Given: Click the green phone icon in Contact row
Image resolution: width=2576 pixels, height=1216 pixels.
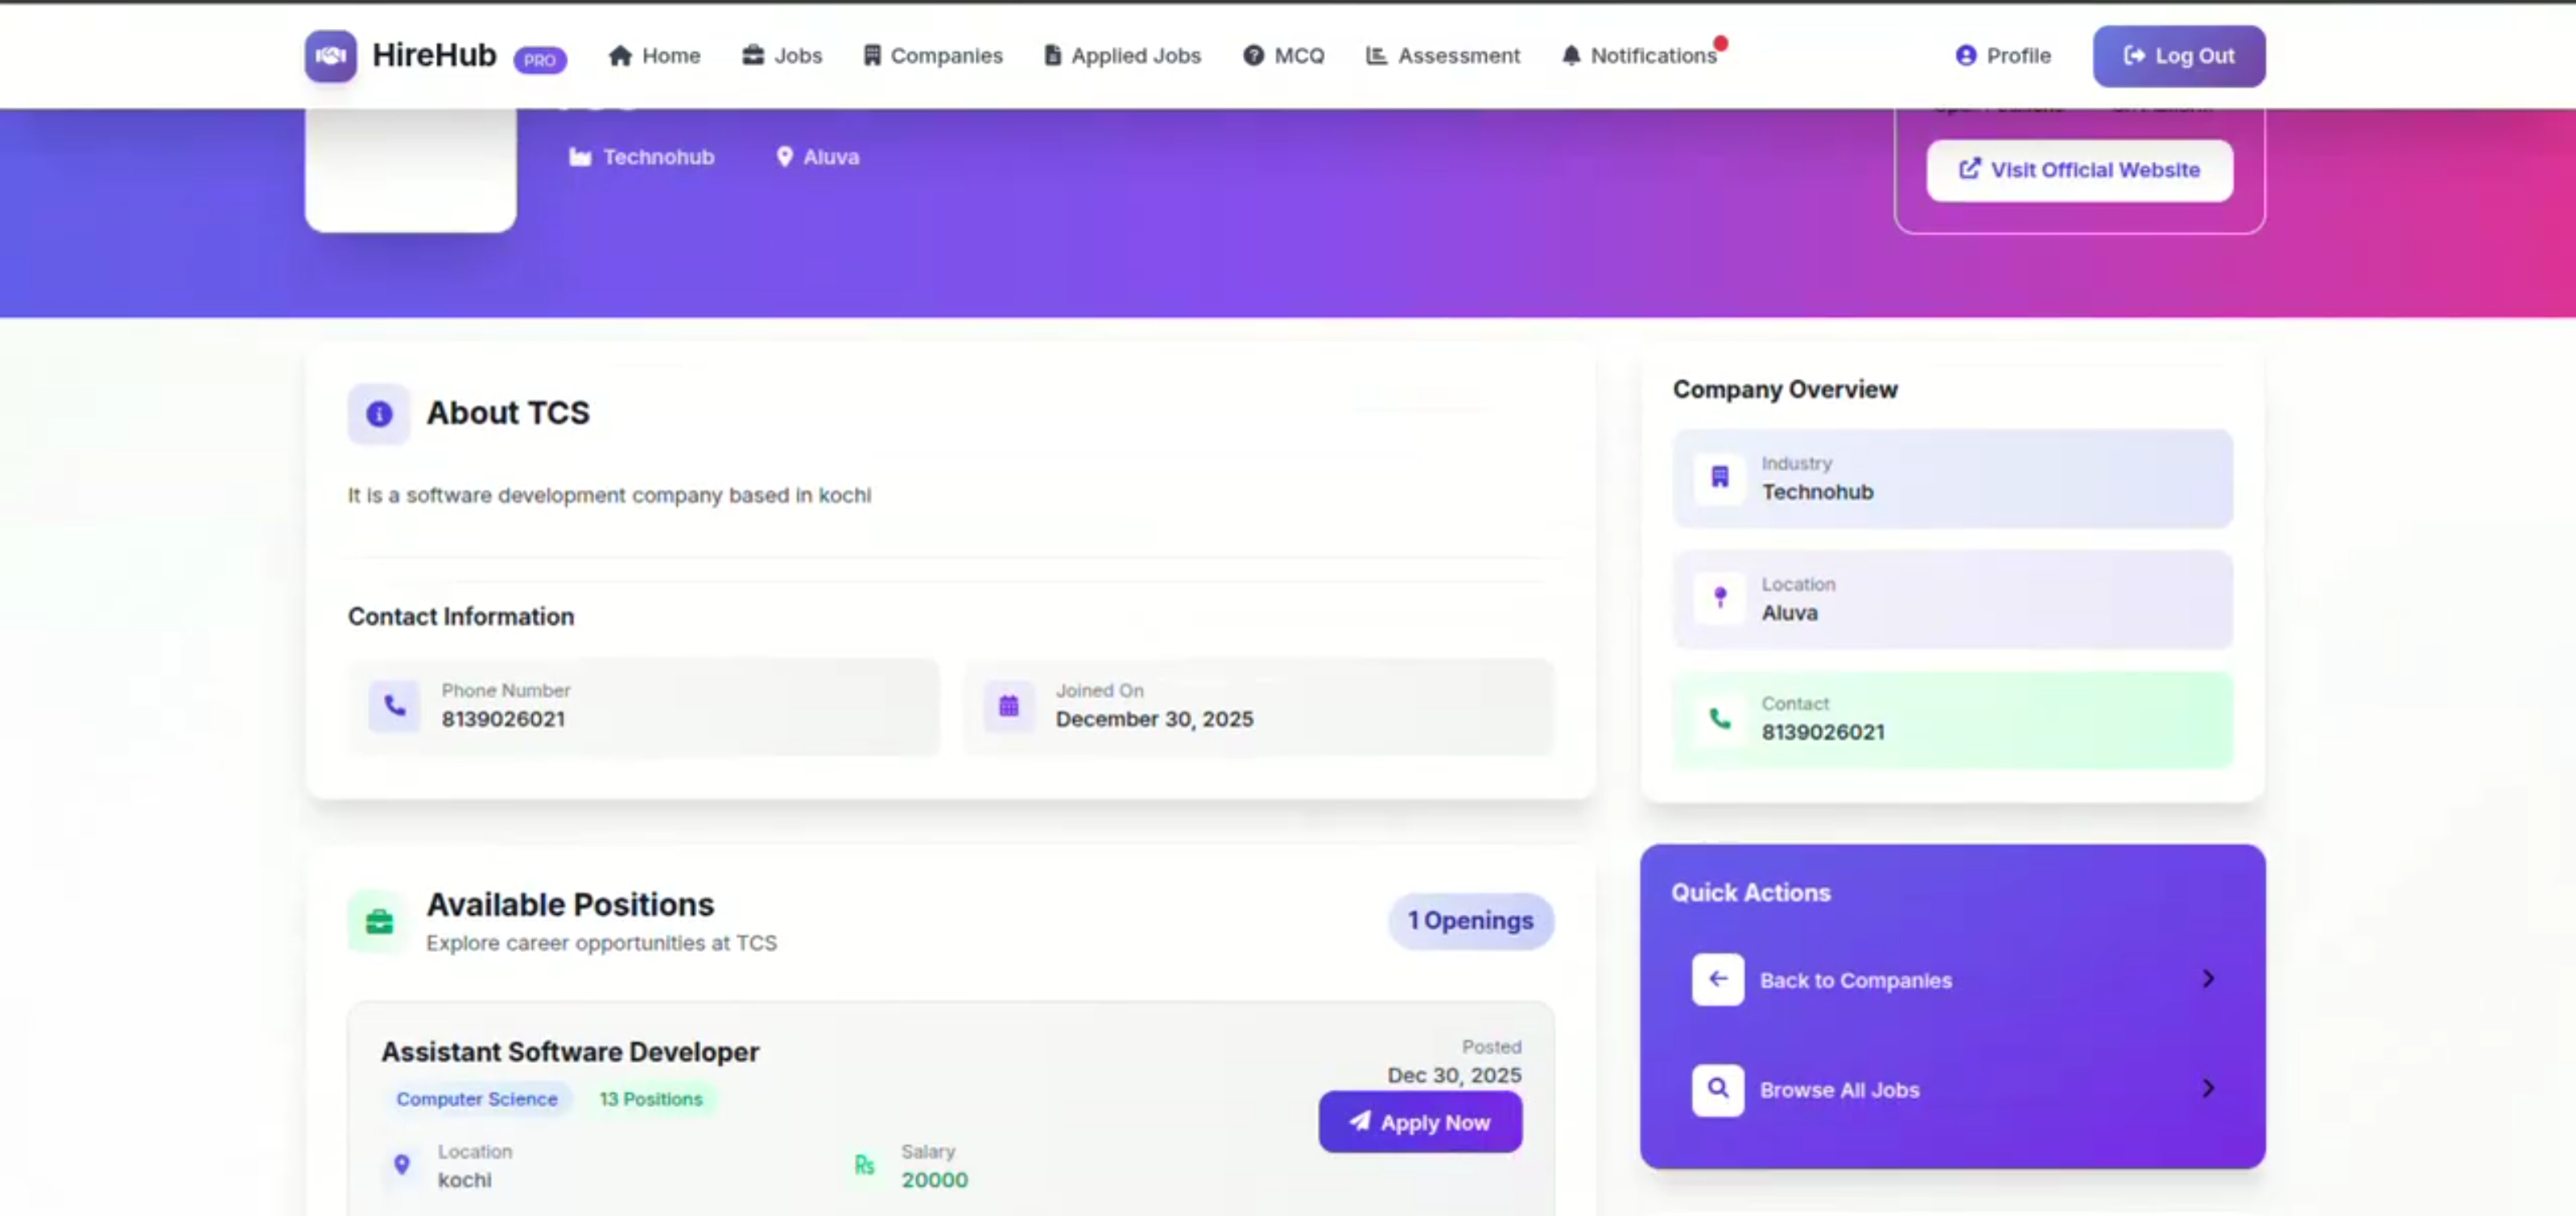Looking at the screenshot, I should click(x=1720, y=718).
